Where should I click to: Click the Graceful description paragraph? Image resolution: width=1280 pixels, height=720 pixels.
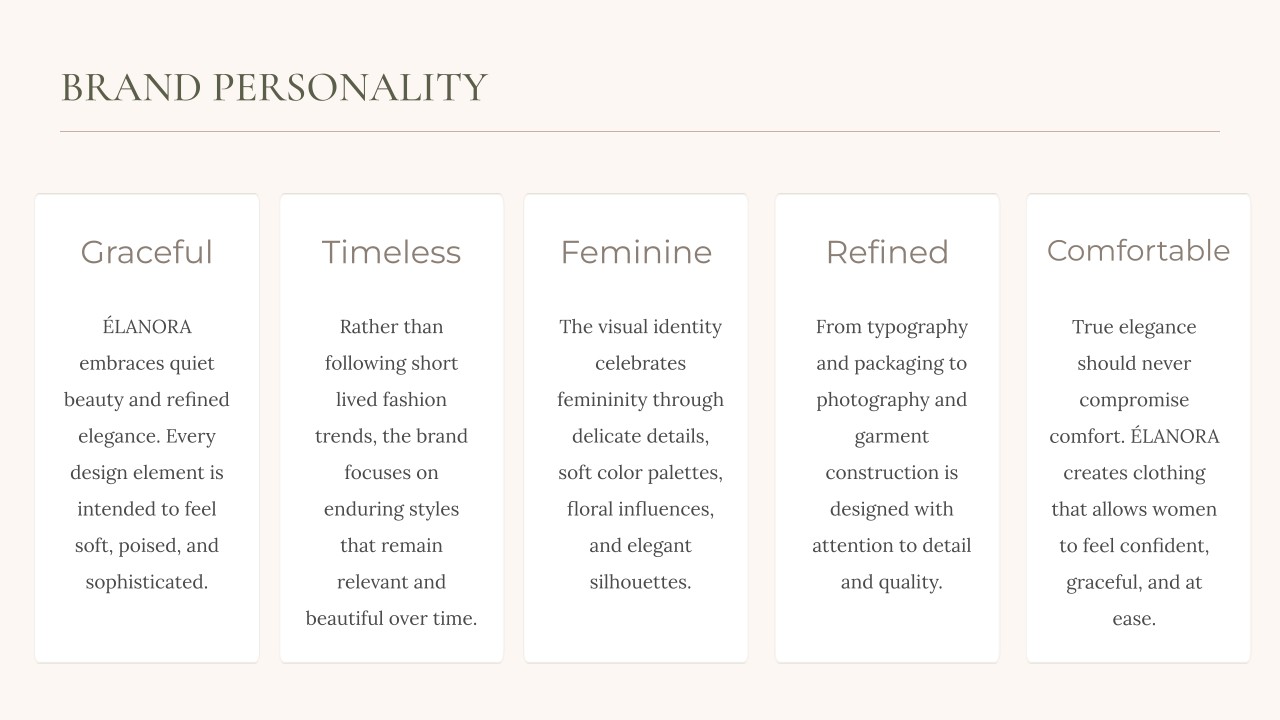coord(147,454)
